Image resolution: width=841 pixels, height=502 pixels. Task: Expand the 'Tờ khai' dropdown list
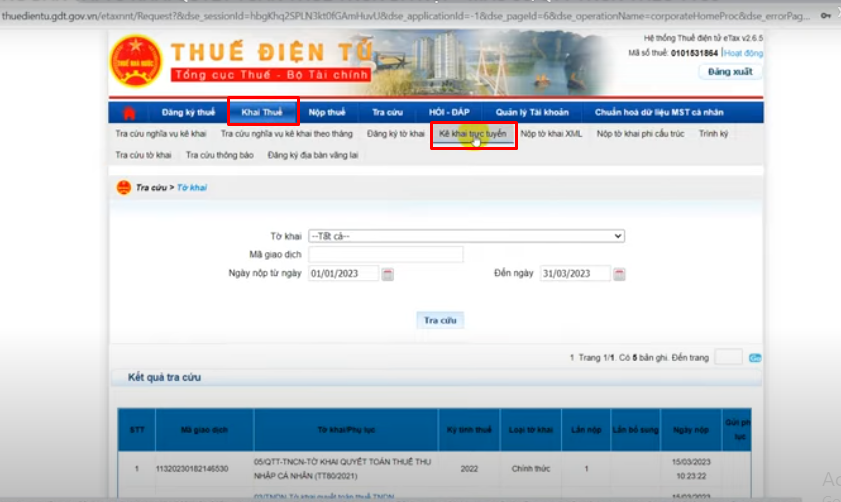(466, 236)
